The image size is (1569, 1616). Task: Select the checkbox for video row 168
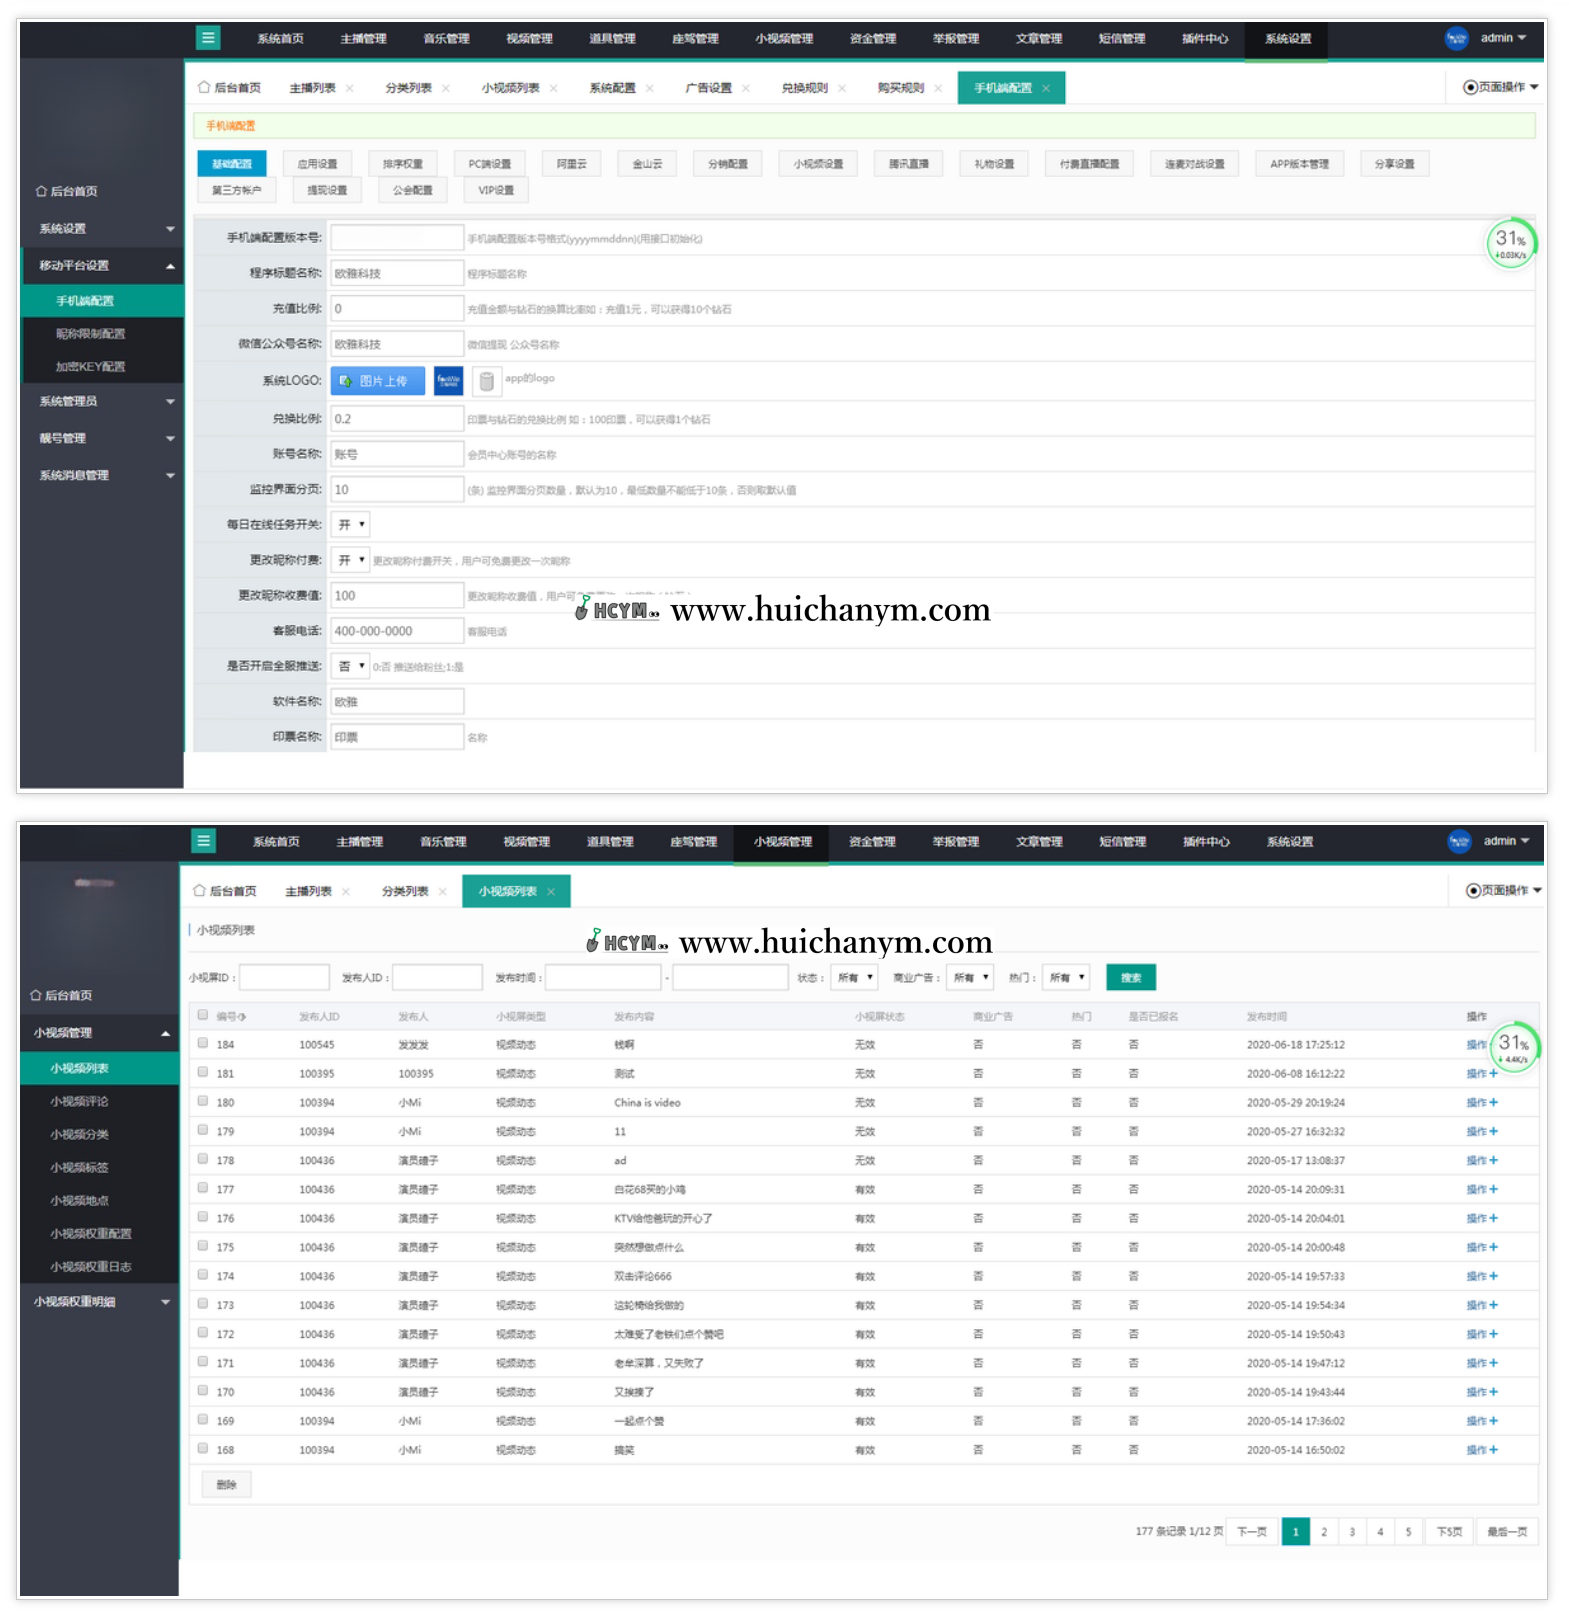pos(203,1448)
